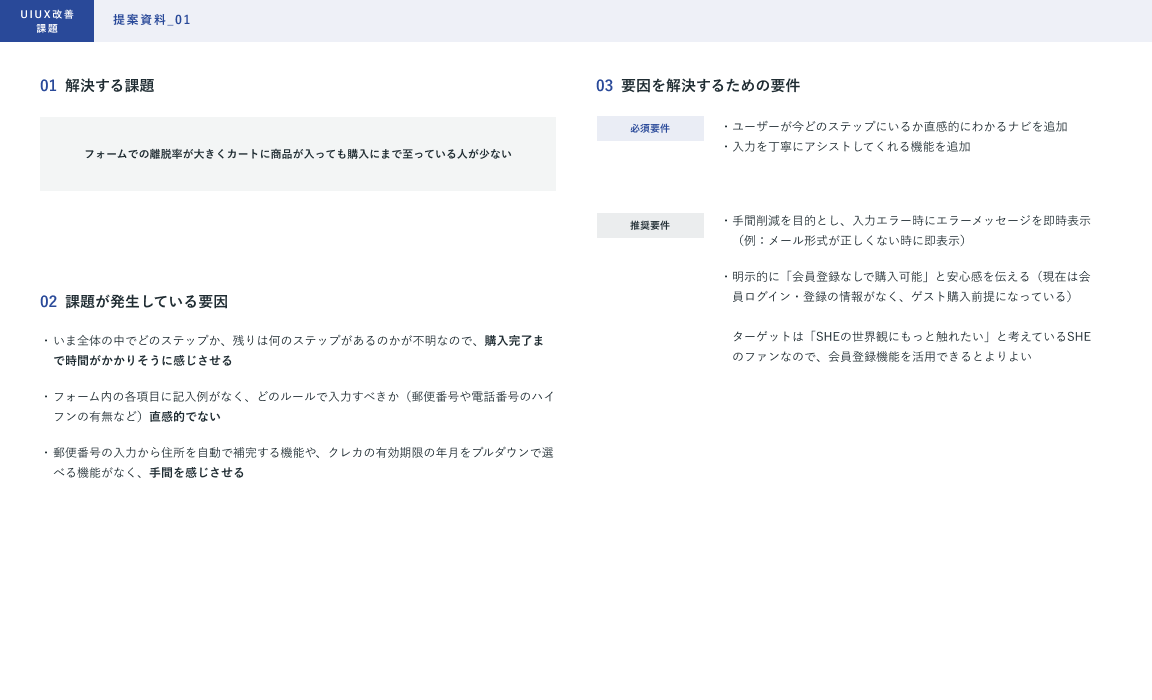Select the 提案資料_01 header title
Viewport: 1152px width, 700px height.
click(152, 20)
